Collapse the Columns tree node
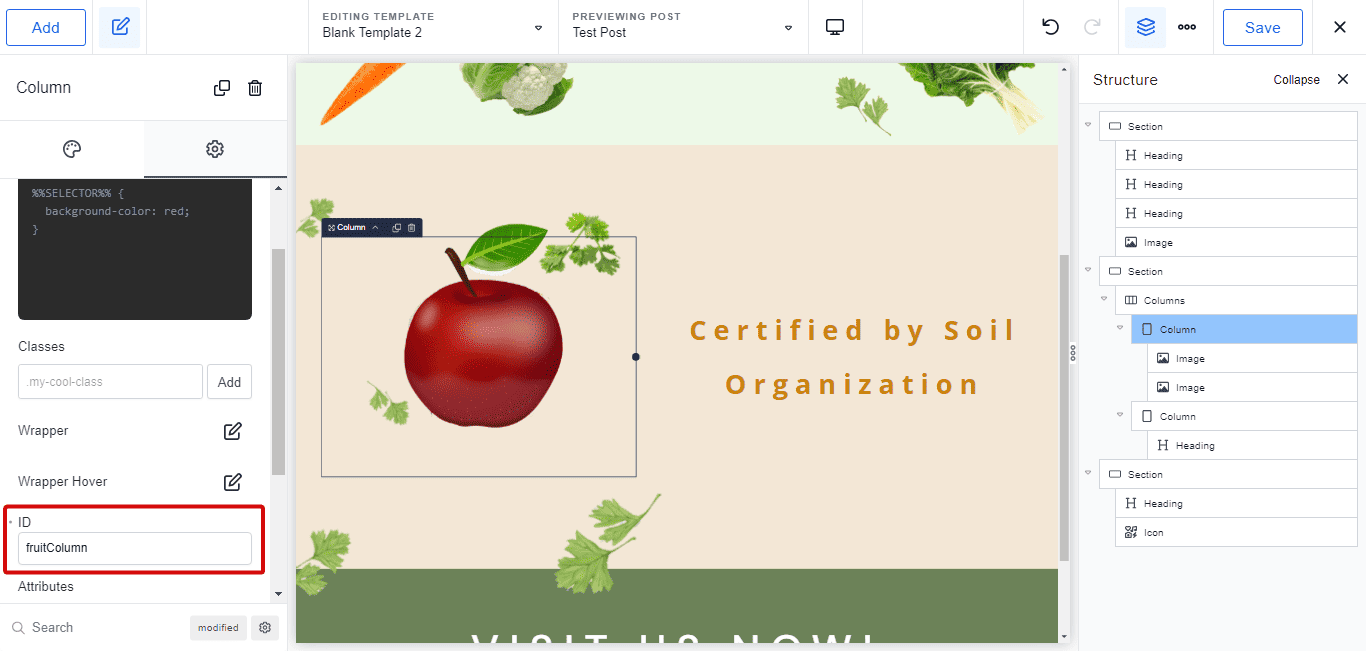 click(x=1104, y=299)
